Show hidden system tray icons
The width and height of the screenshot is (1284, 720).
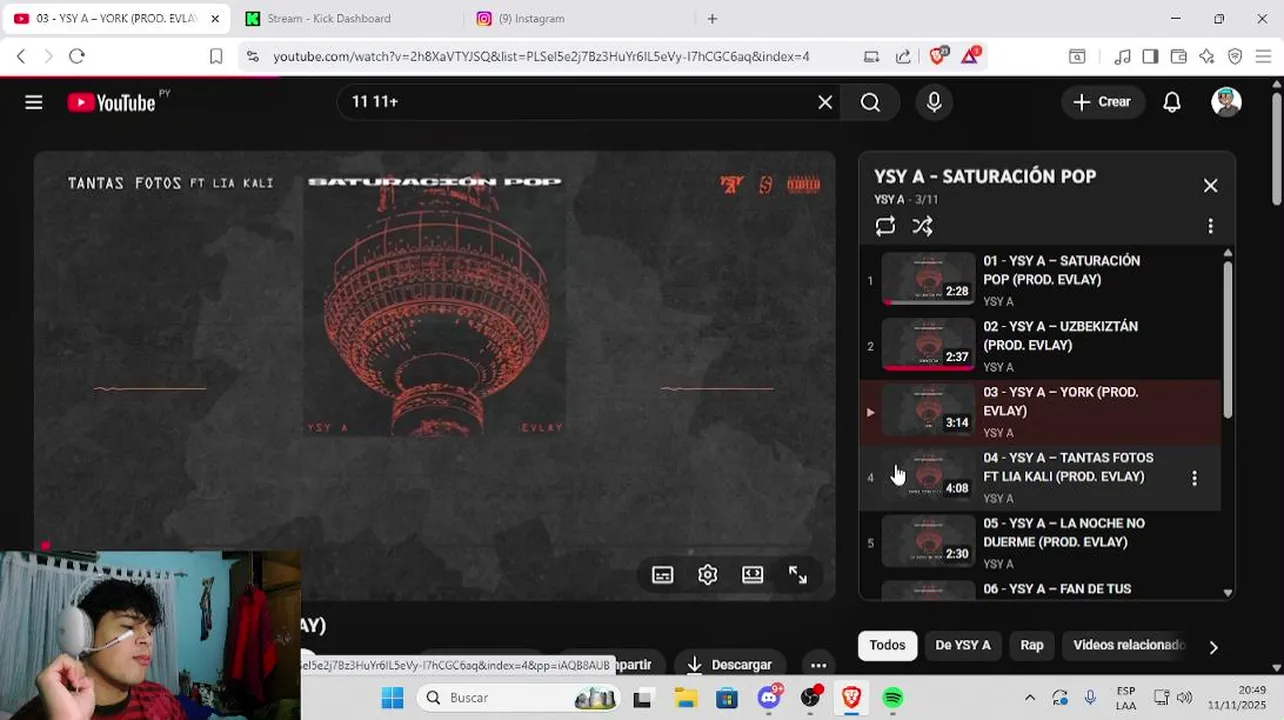point(1030,698)
